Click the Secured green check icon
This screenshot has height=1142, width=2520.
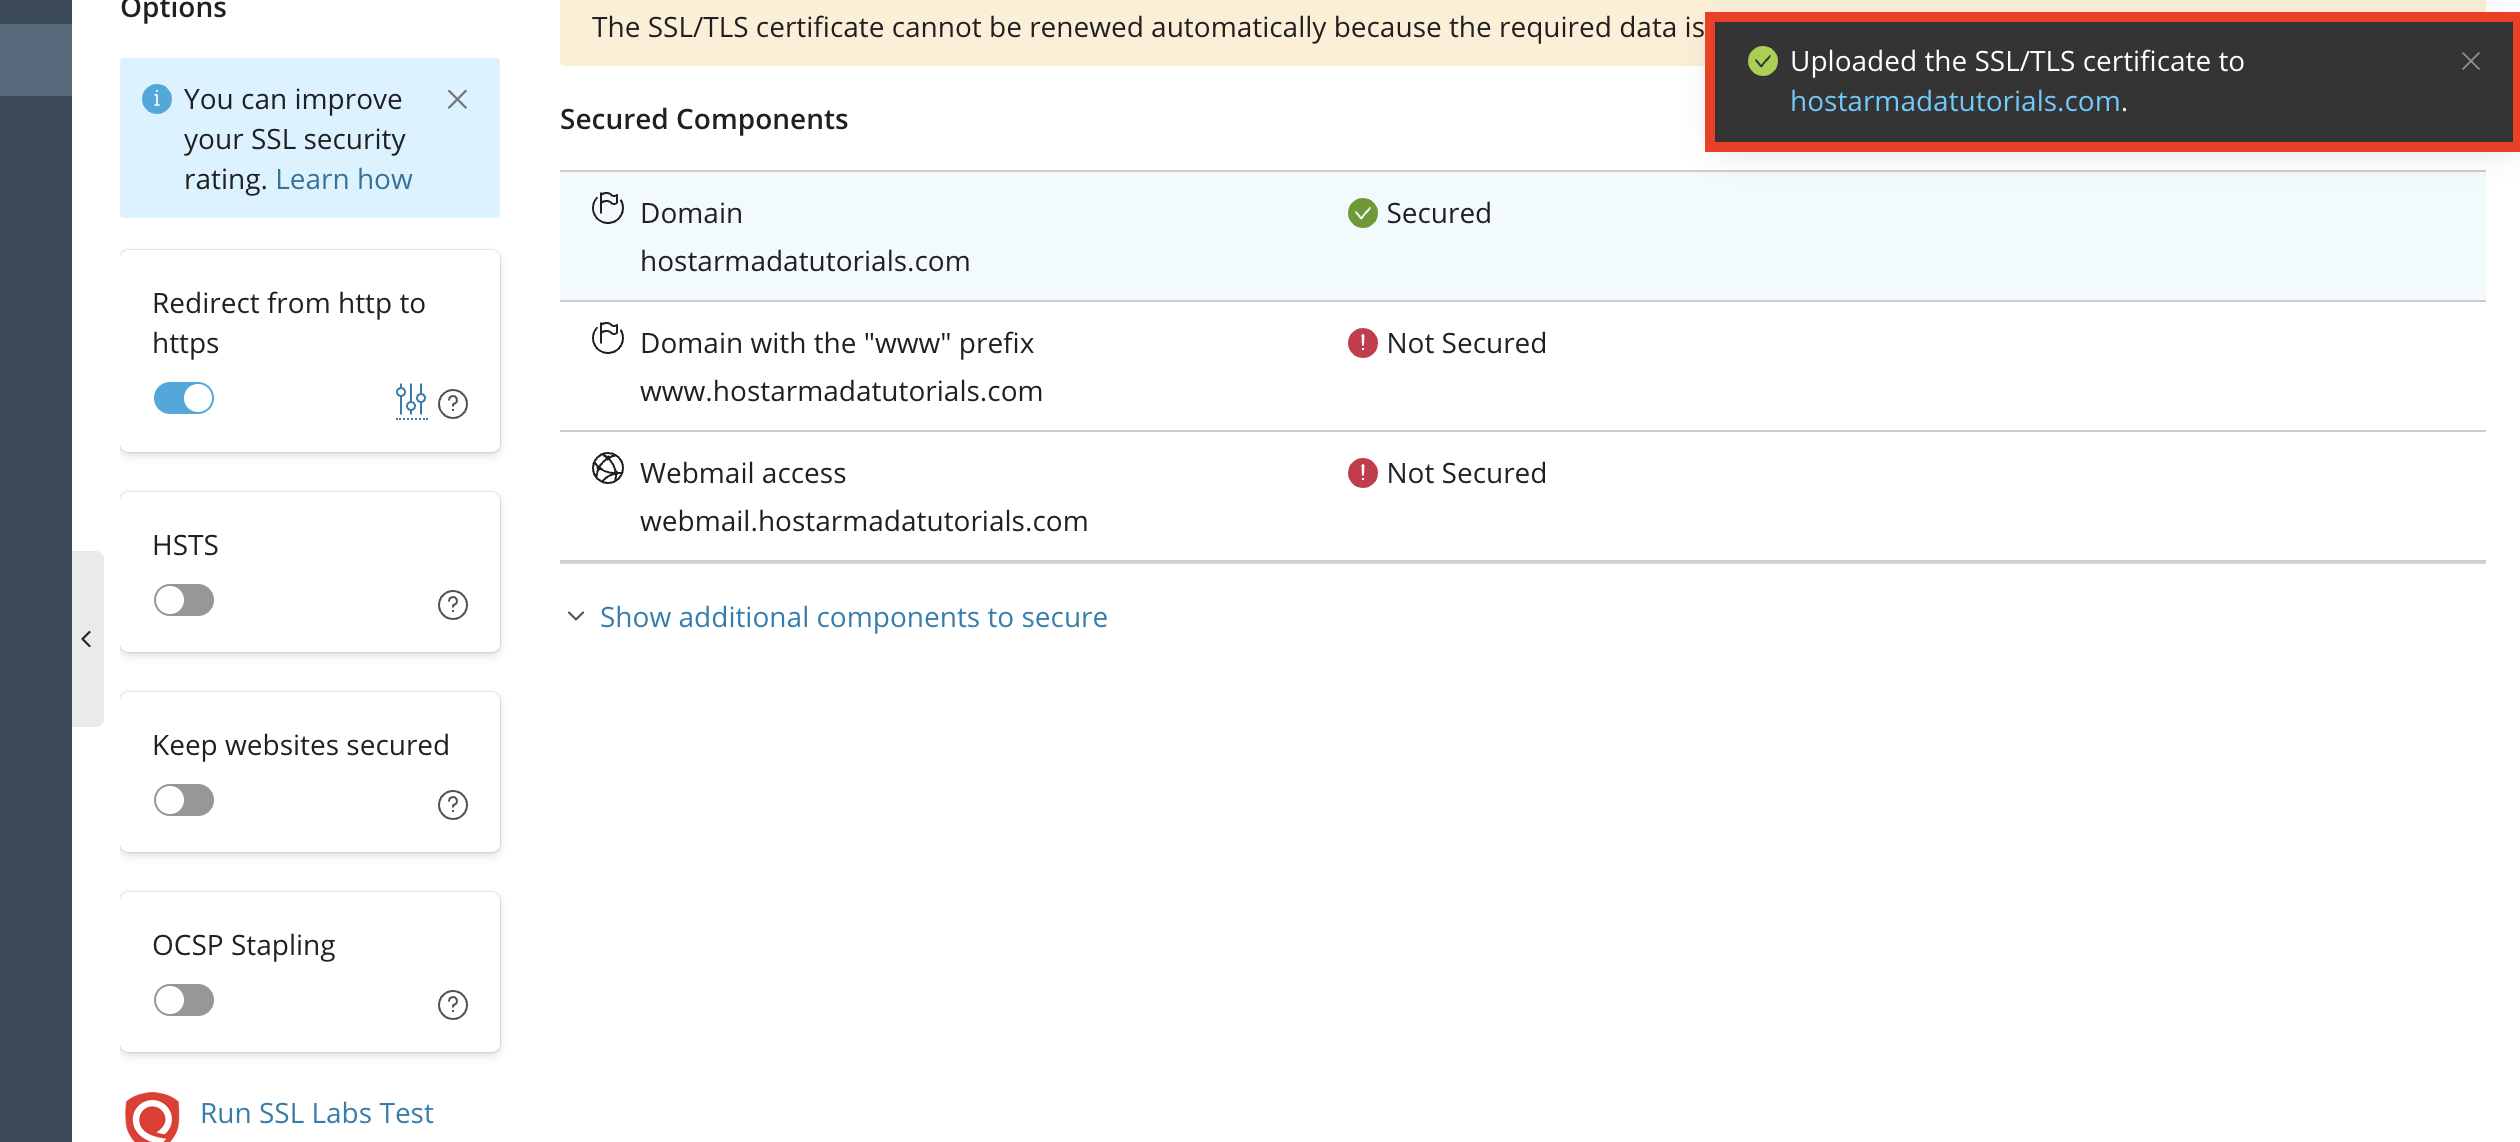[x=1361, y=212]
